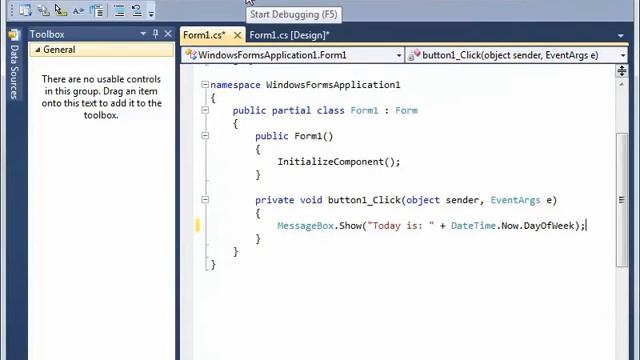Click the toolbar icon showing a mouse pointer
Viewport: 640px width, 360px height.
(61, 10)
